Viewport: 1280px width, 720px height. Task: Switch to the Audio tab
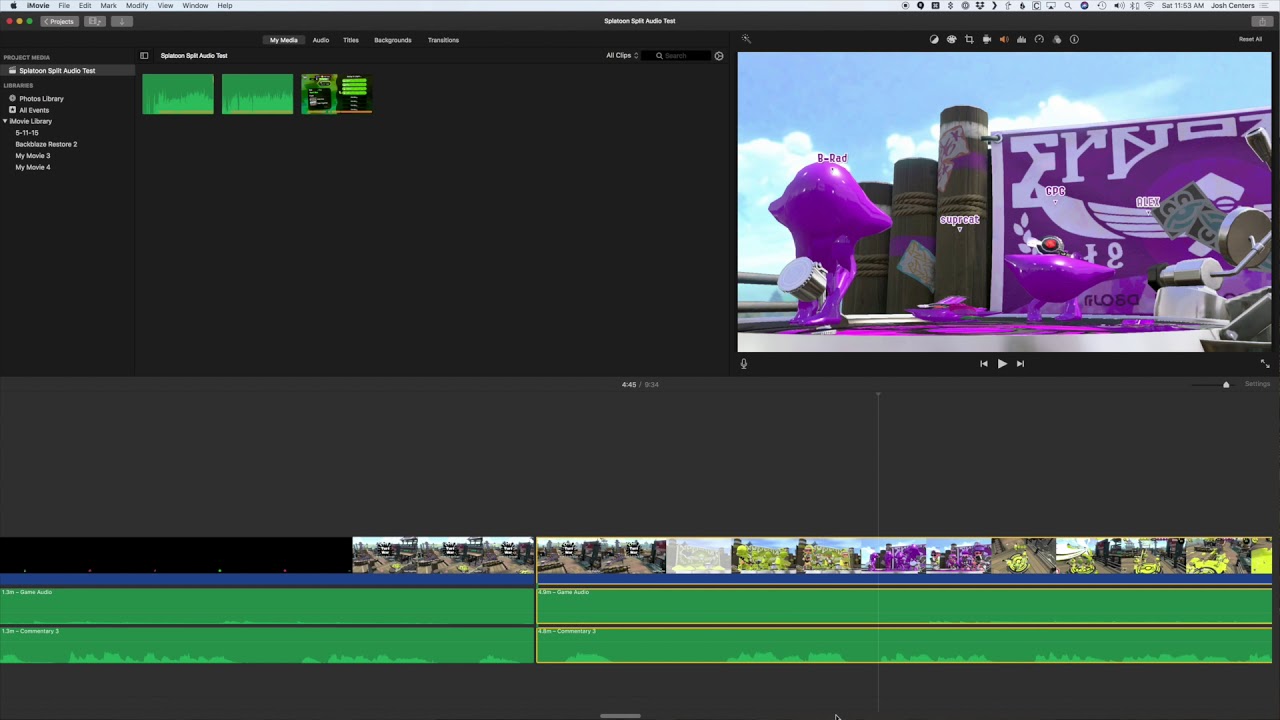[x=321, y=40]
